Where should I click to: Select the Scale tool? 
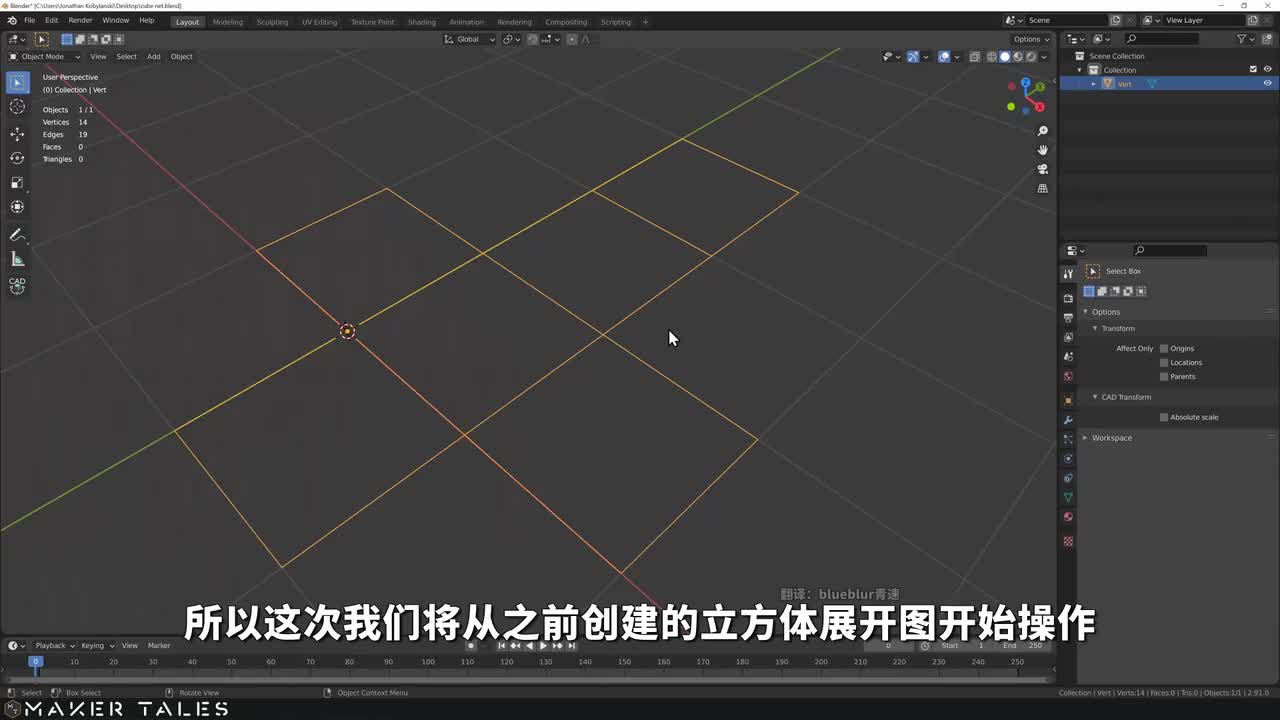coord(17,182)
